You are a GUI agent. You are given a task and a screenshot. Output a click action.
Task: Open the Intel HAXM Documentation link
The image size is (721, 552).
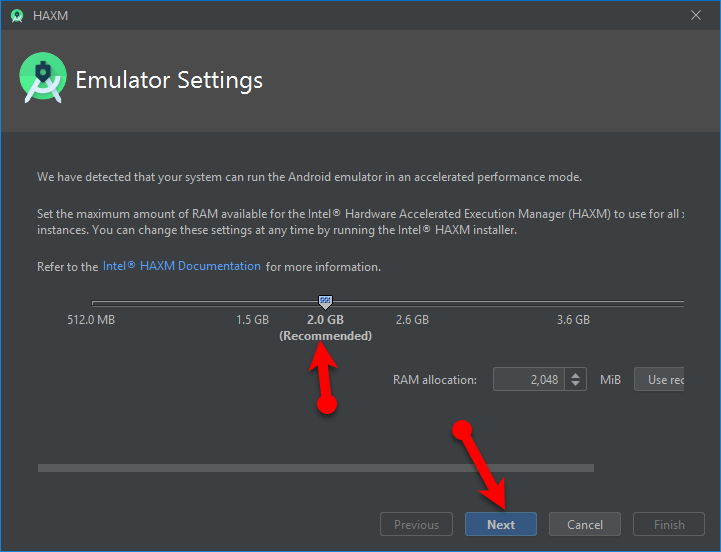click(x=181, y=267)
